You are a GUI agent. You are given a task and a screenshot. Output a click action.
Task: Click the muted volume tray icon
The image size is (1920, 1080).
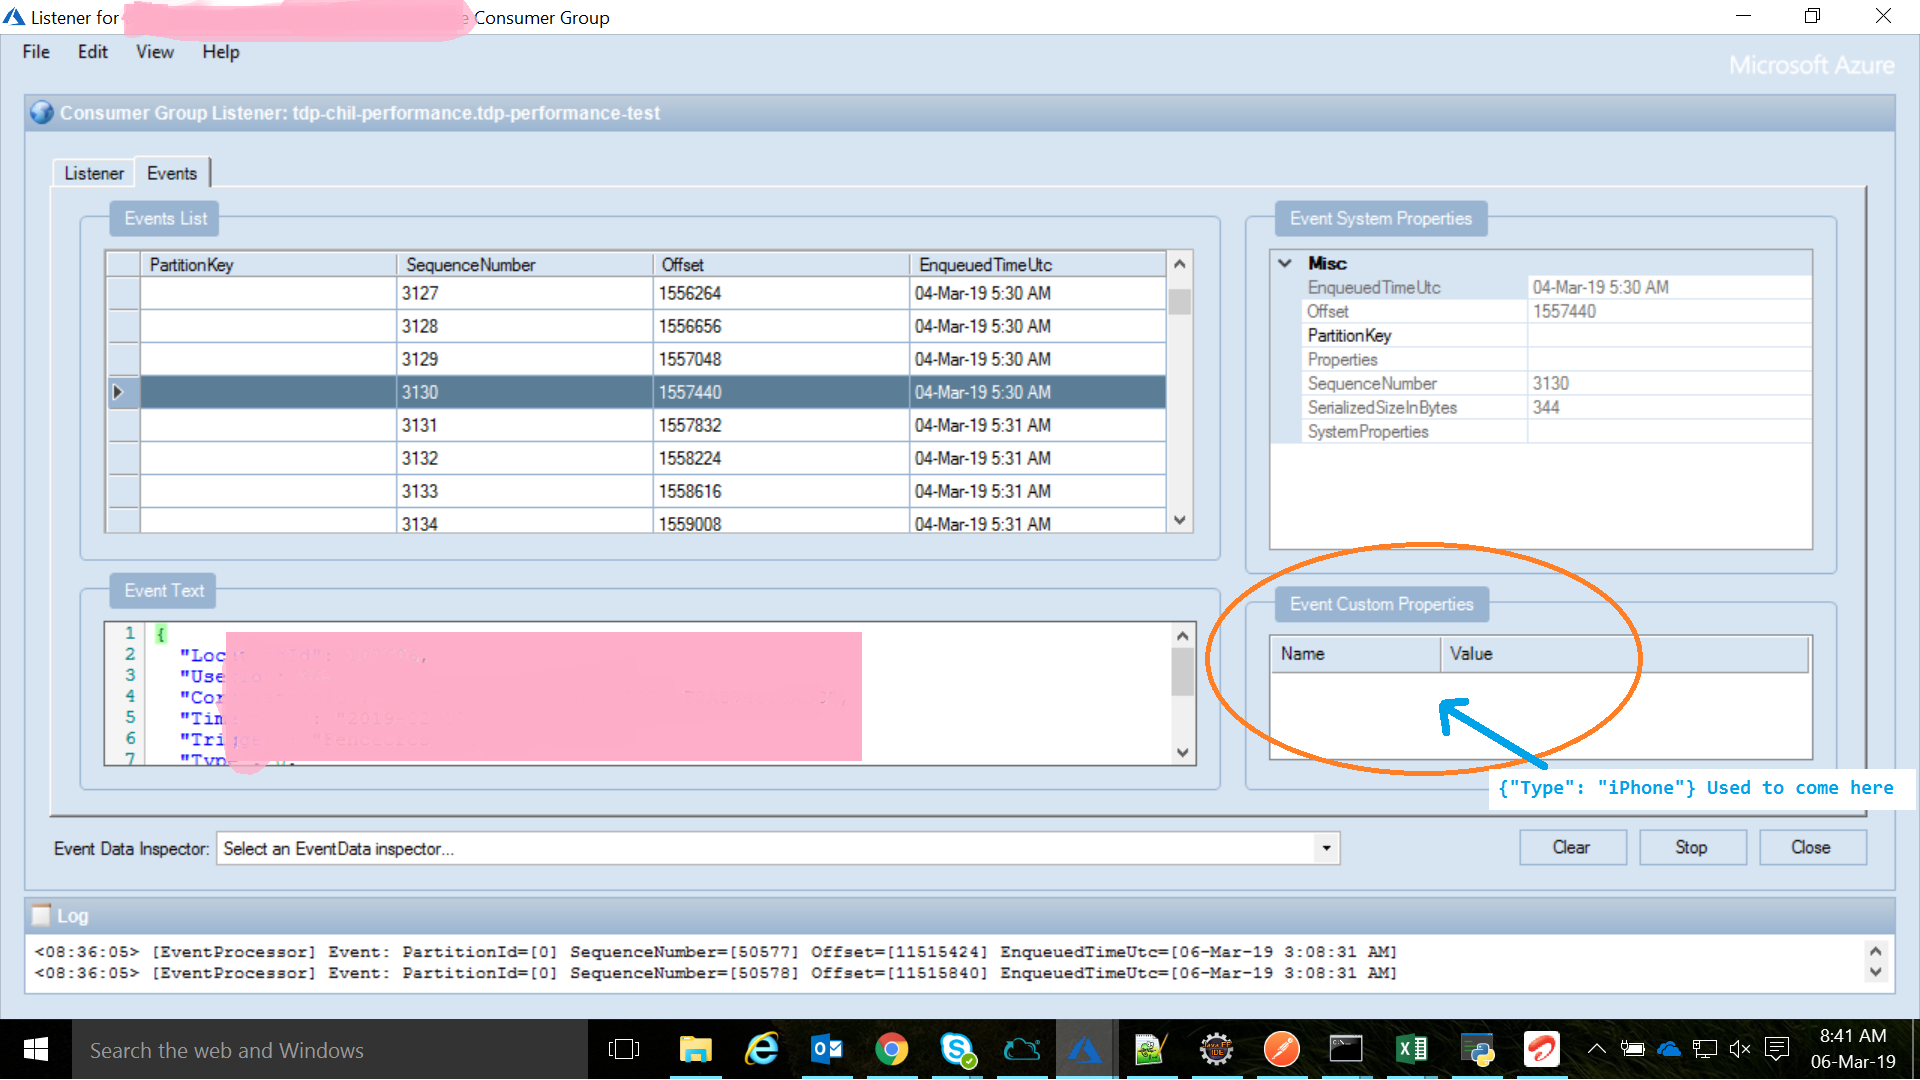[x=1741, y=1049]
